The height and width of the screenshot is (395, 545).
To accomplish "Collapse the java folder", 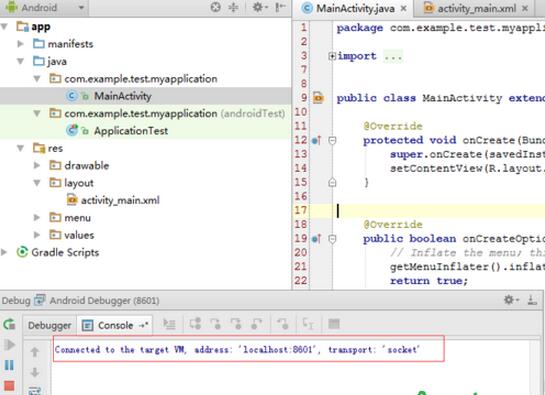I will (x=21, y=62).
